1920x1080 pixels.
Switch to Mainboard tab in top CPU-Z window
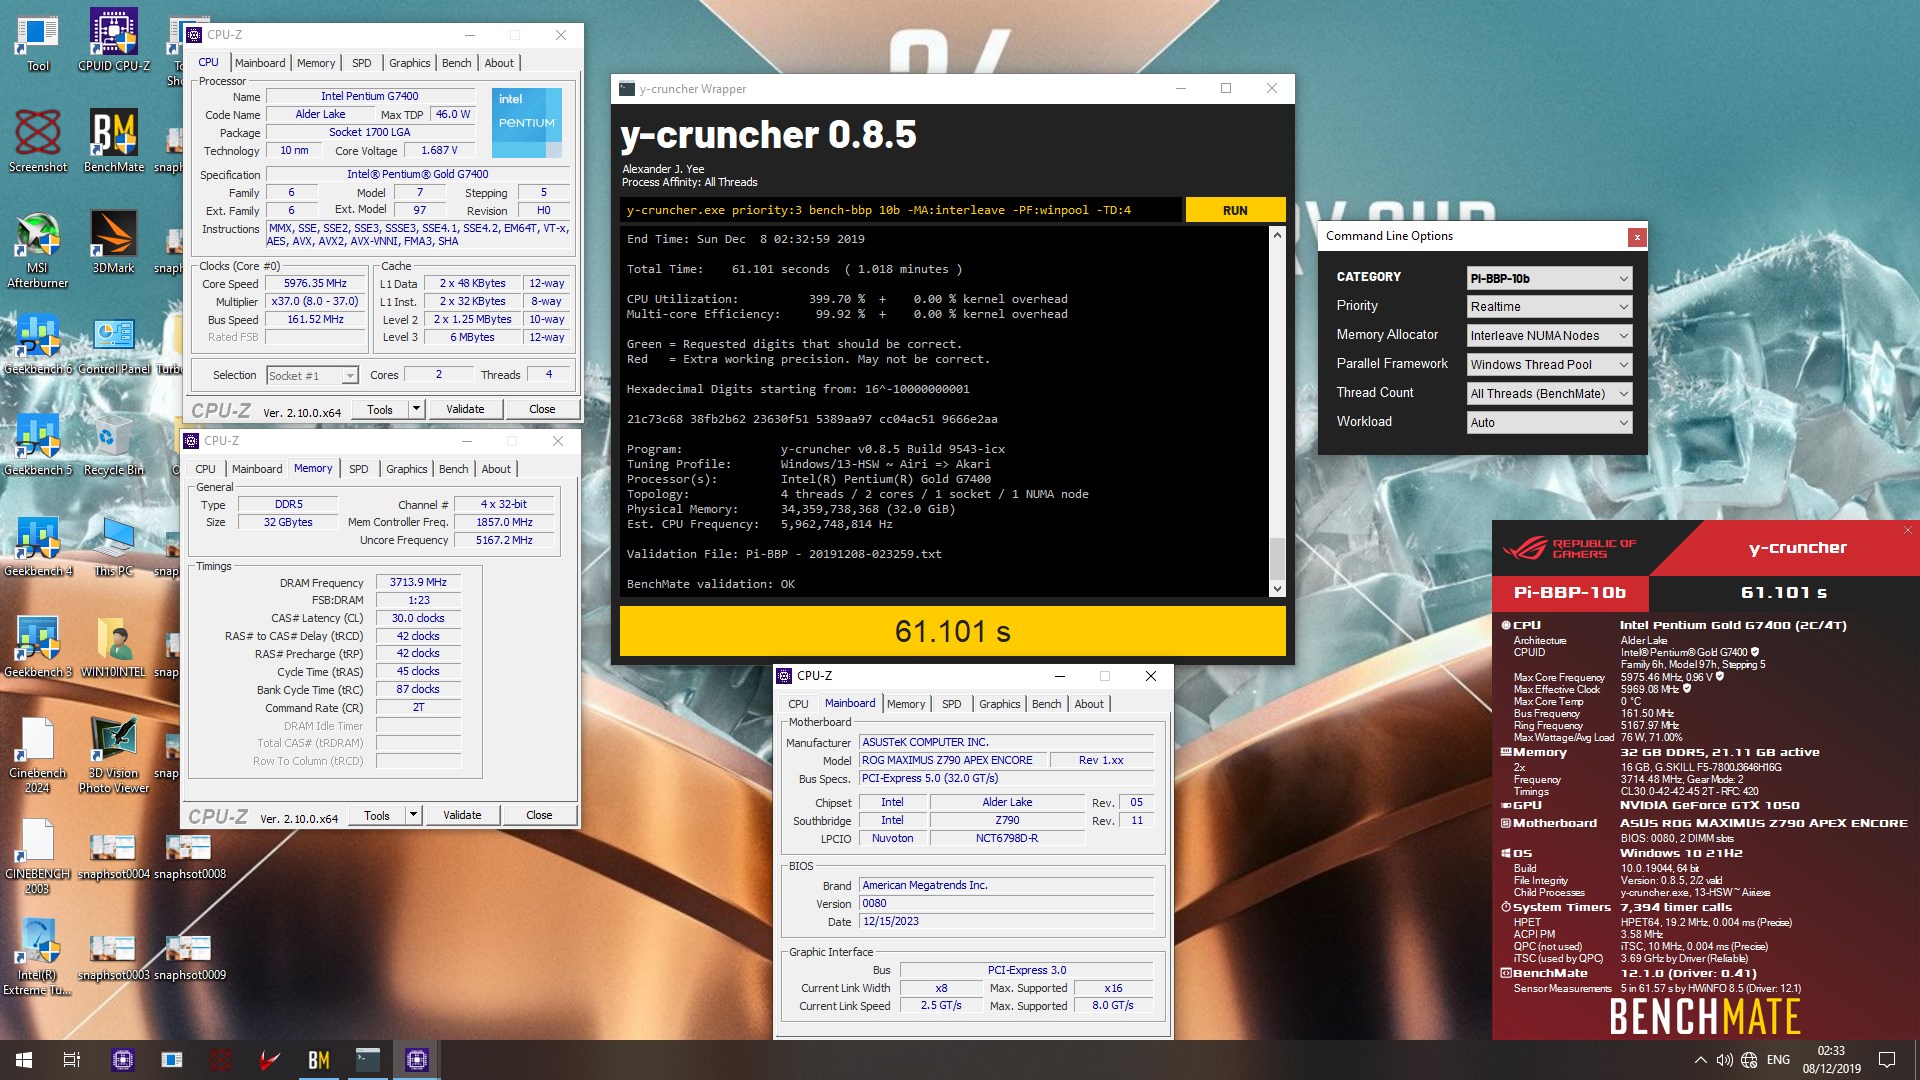(260, 63)
